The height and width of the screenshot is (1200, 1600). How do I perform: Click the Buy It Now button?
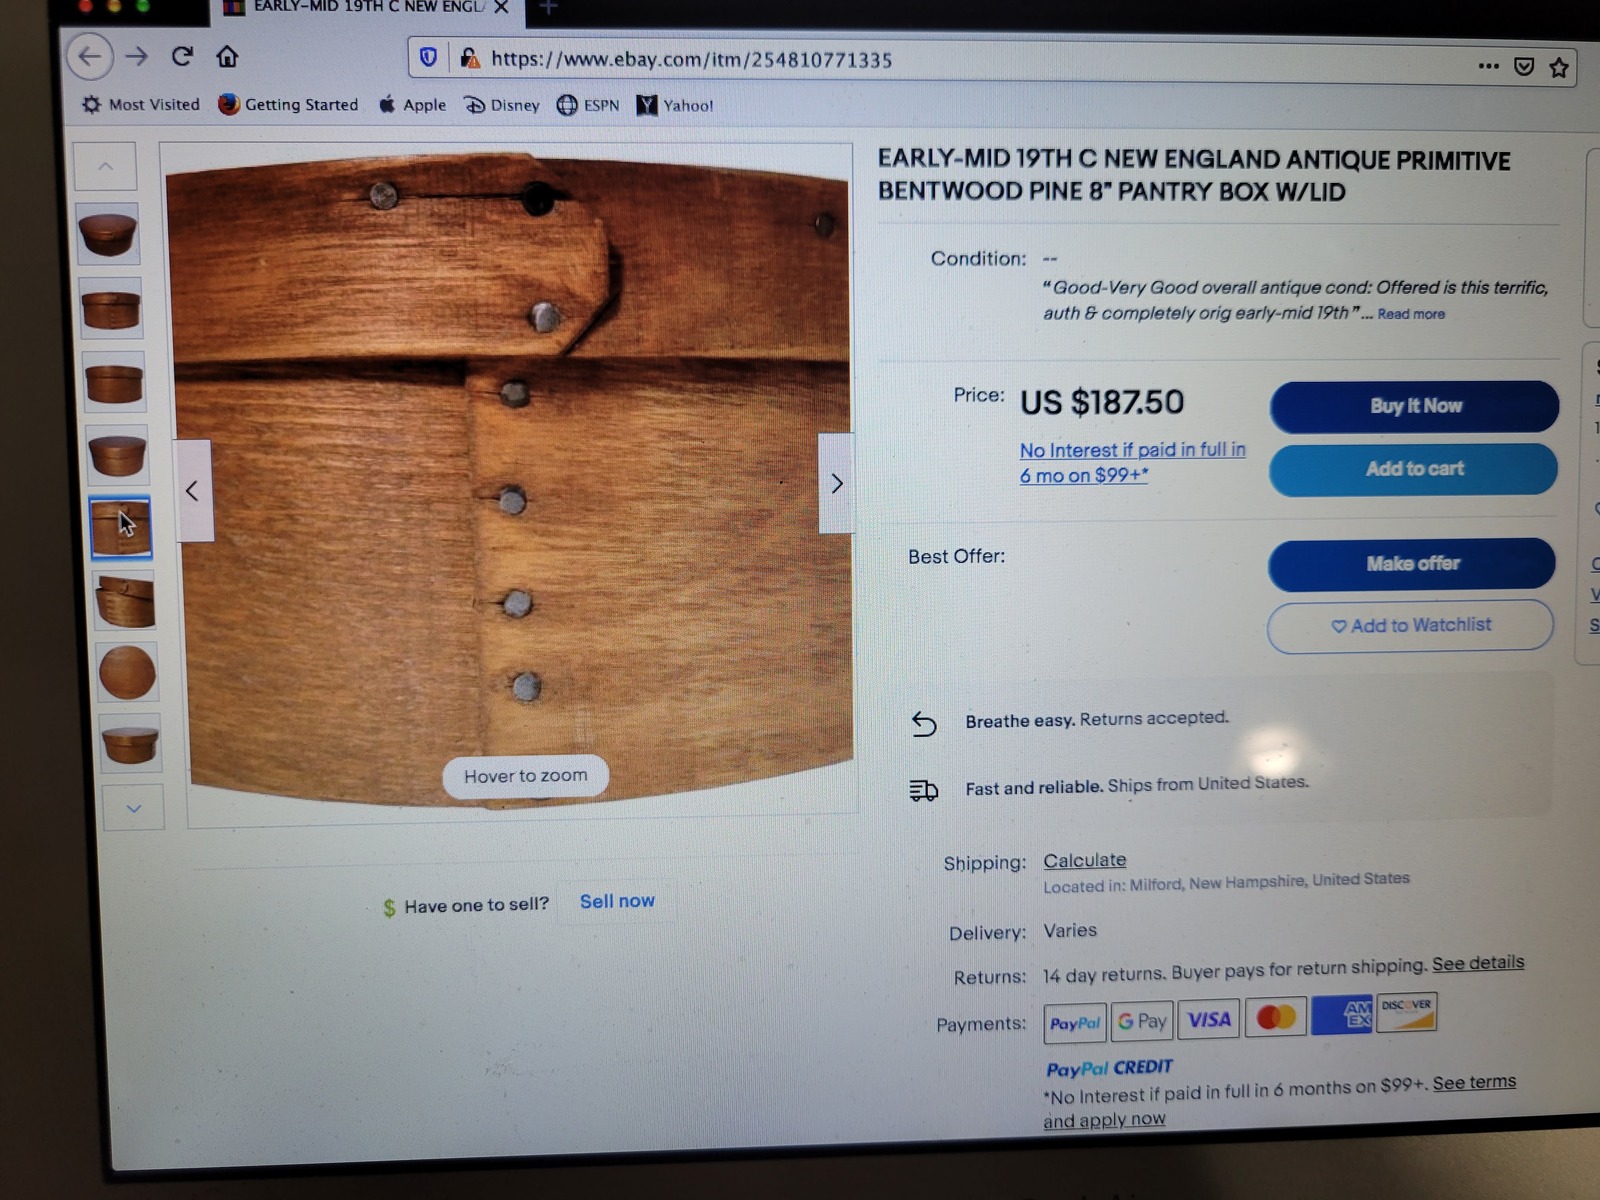pos(1414,406)
